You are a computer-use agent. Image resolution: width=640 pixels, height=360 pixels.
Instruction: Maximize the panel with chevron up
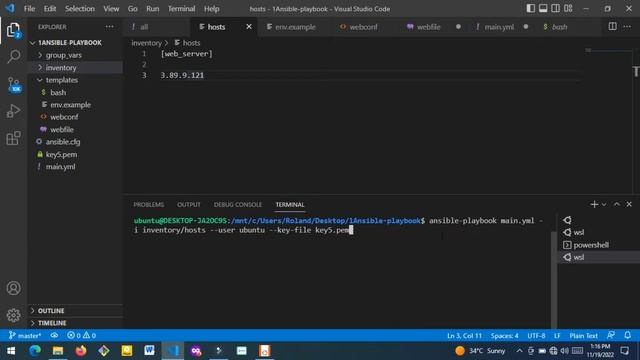coord(617,204)
